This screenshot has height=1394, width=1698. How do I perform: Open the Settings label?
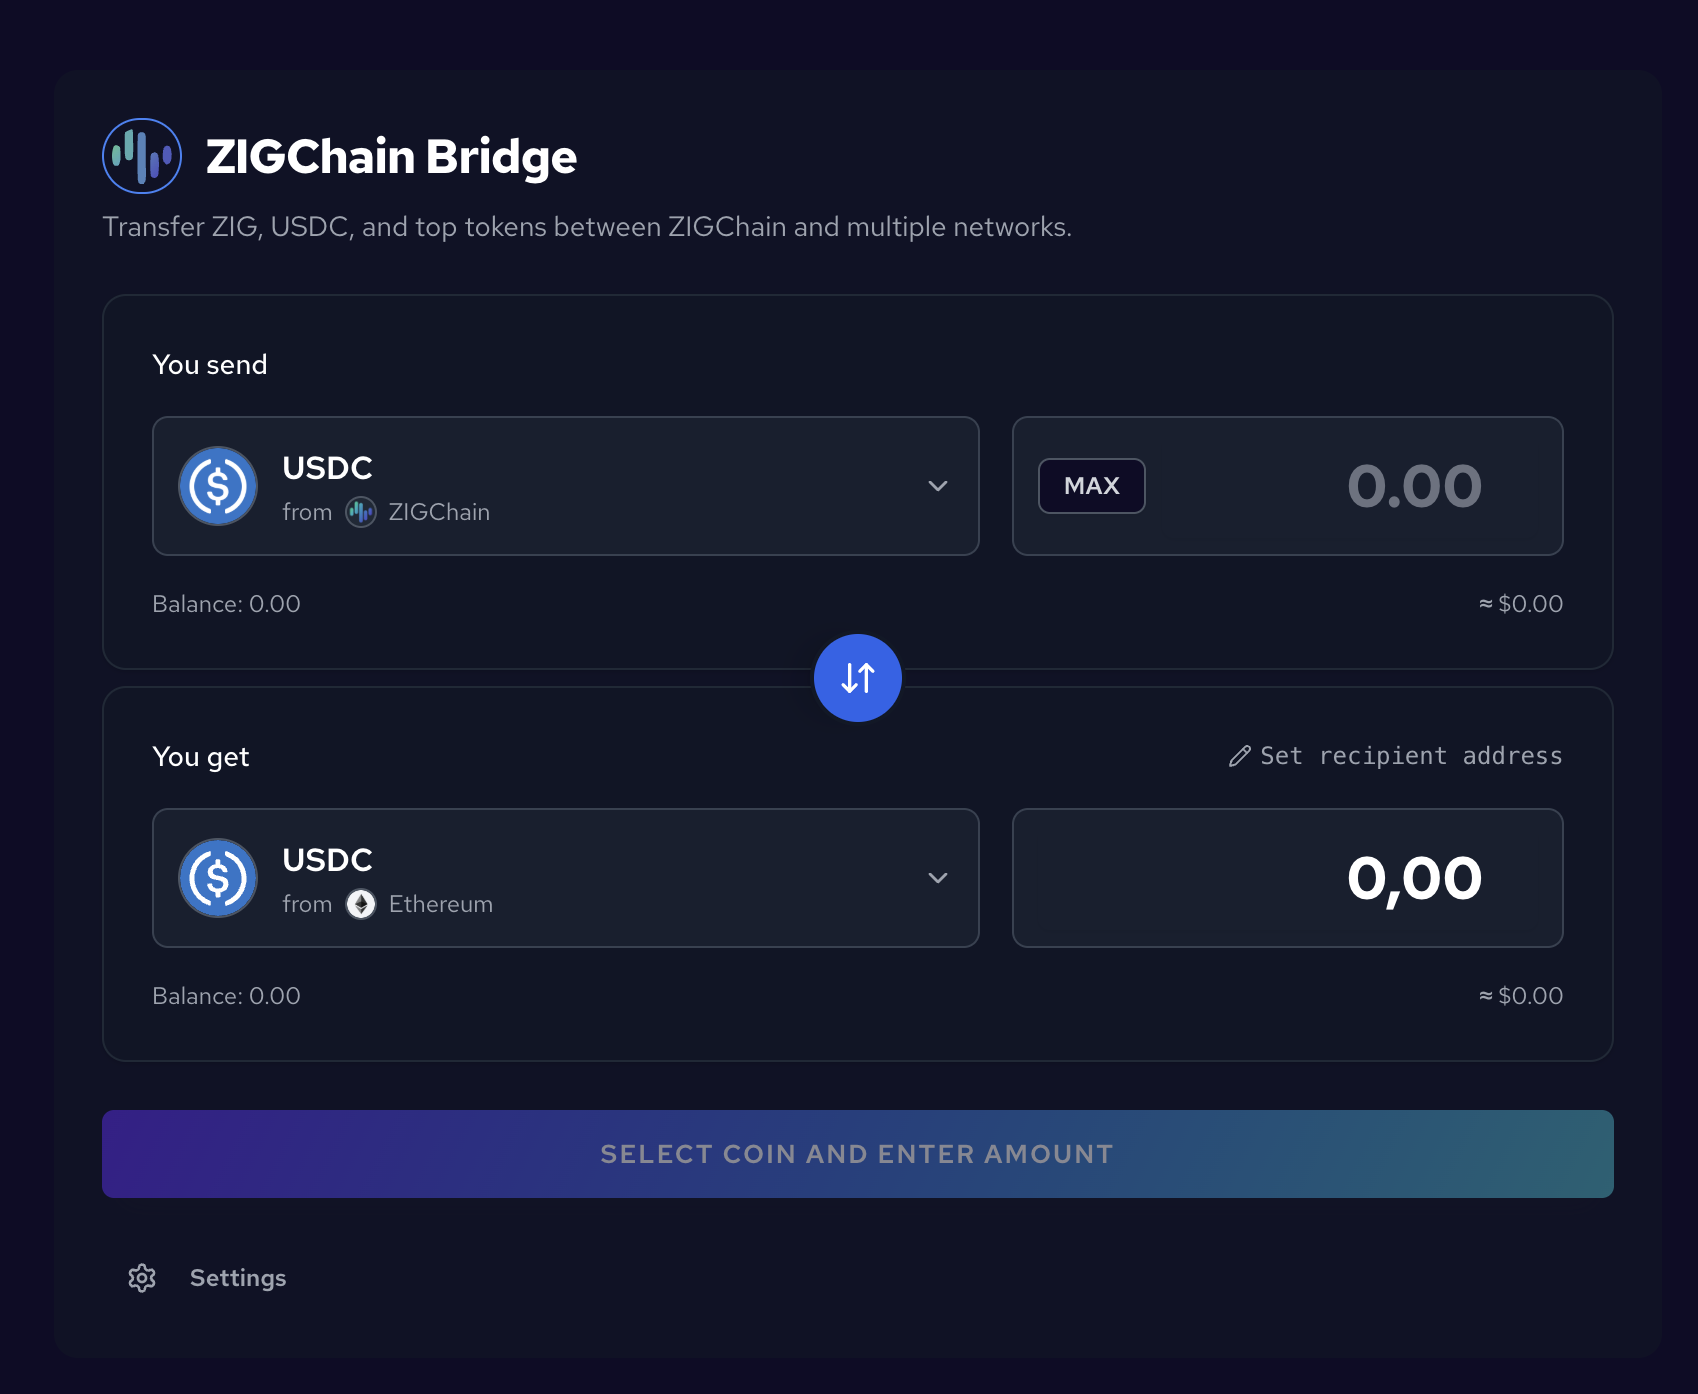[x=238, y=1278]
